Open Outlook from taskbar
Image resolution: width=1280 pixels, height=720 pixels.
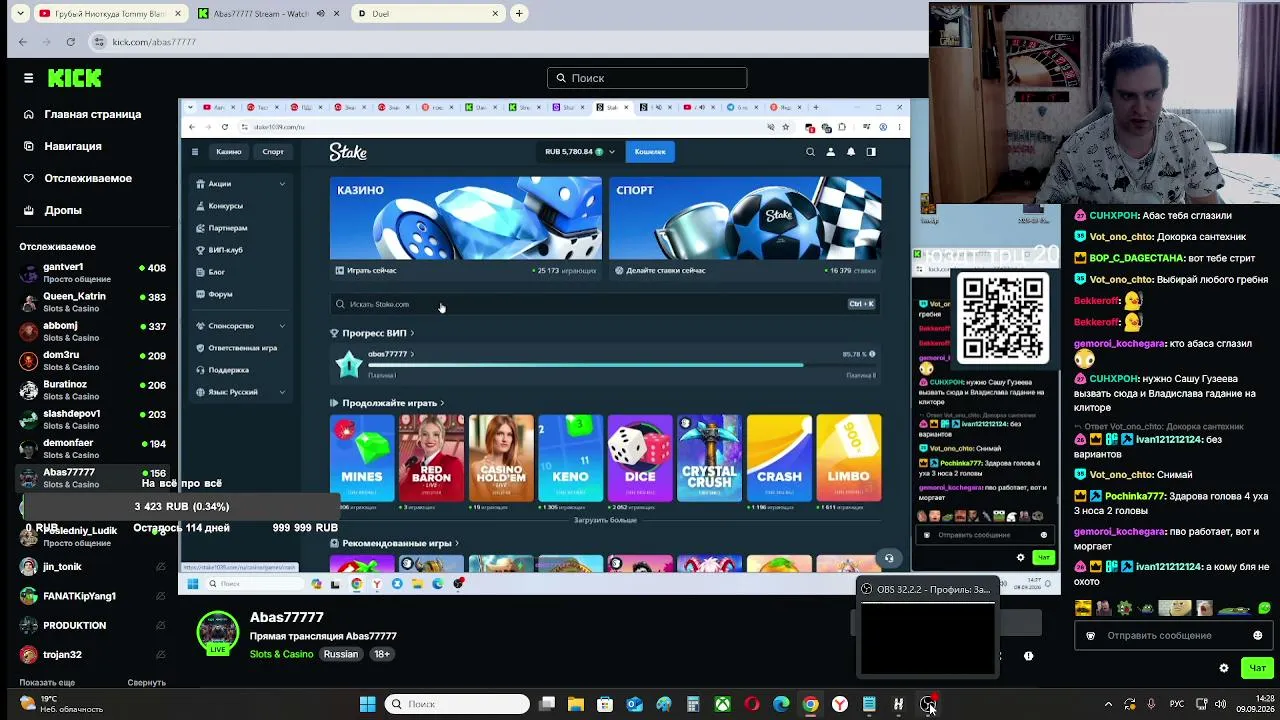(634, 704)
